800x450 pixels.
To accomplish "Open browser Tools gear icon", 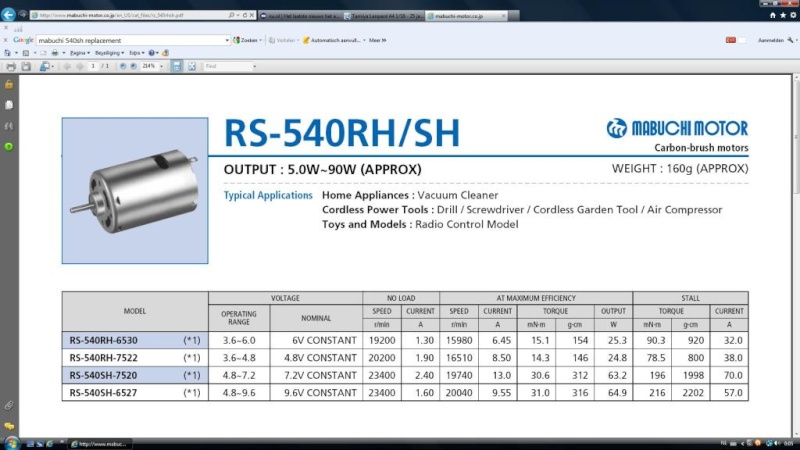I will [793, 15].
